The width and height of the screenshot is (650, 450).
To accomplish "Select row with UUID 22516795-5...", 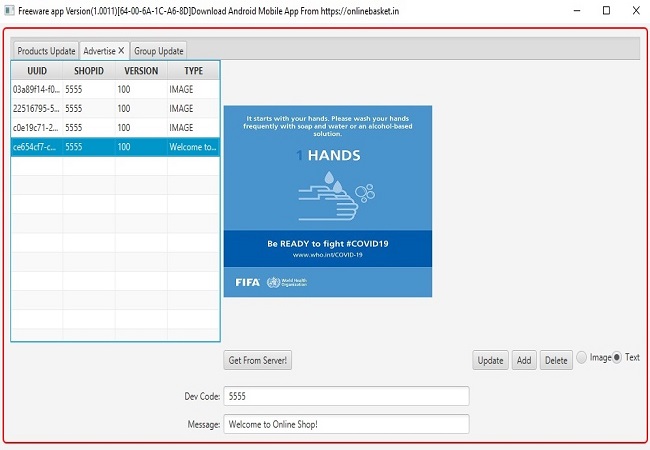I will [115, 108].
